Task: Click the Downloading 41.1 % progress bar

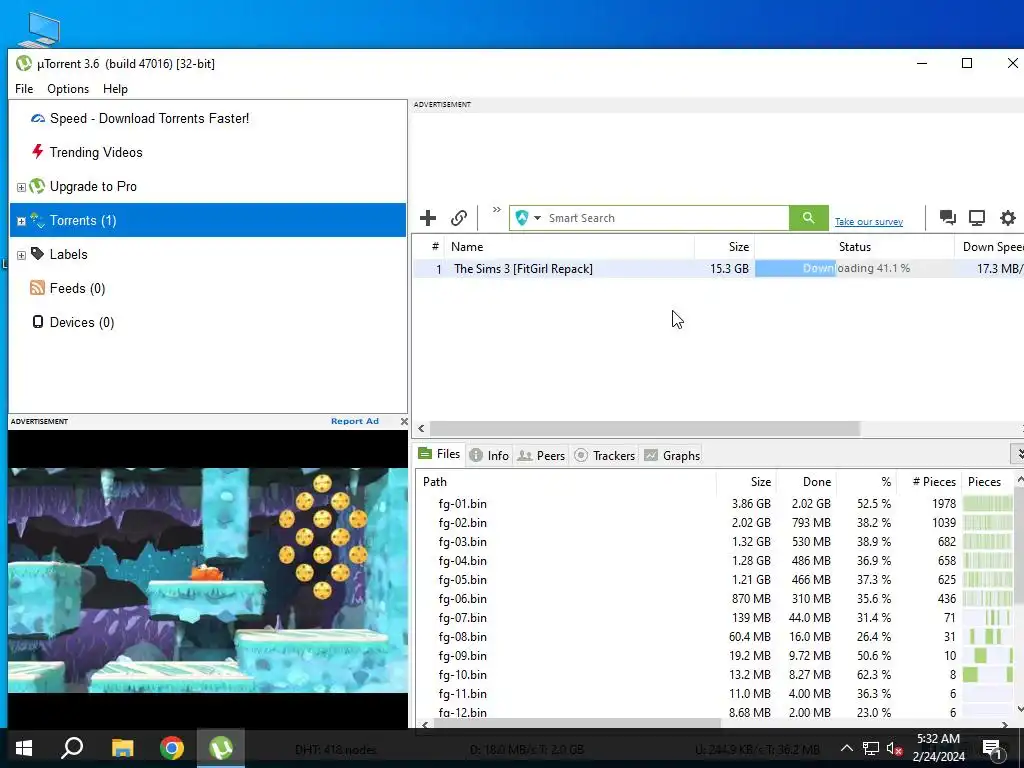Action: tap(854, 268)
